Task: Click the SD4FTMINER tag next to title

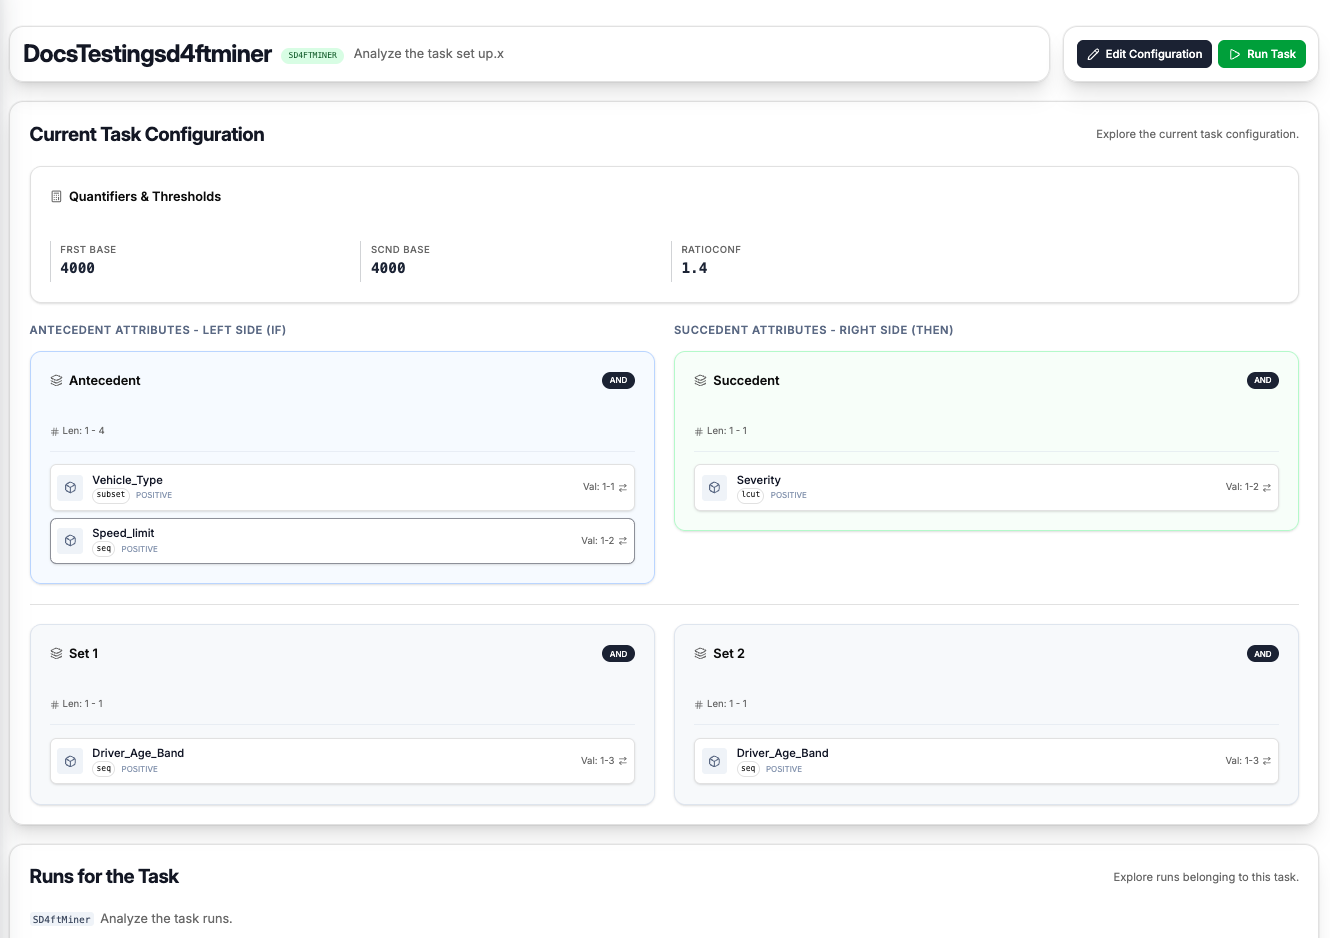Action: pyautogui.click(x=312, y=55)
